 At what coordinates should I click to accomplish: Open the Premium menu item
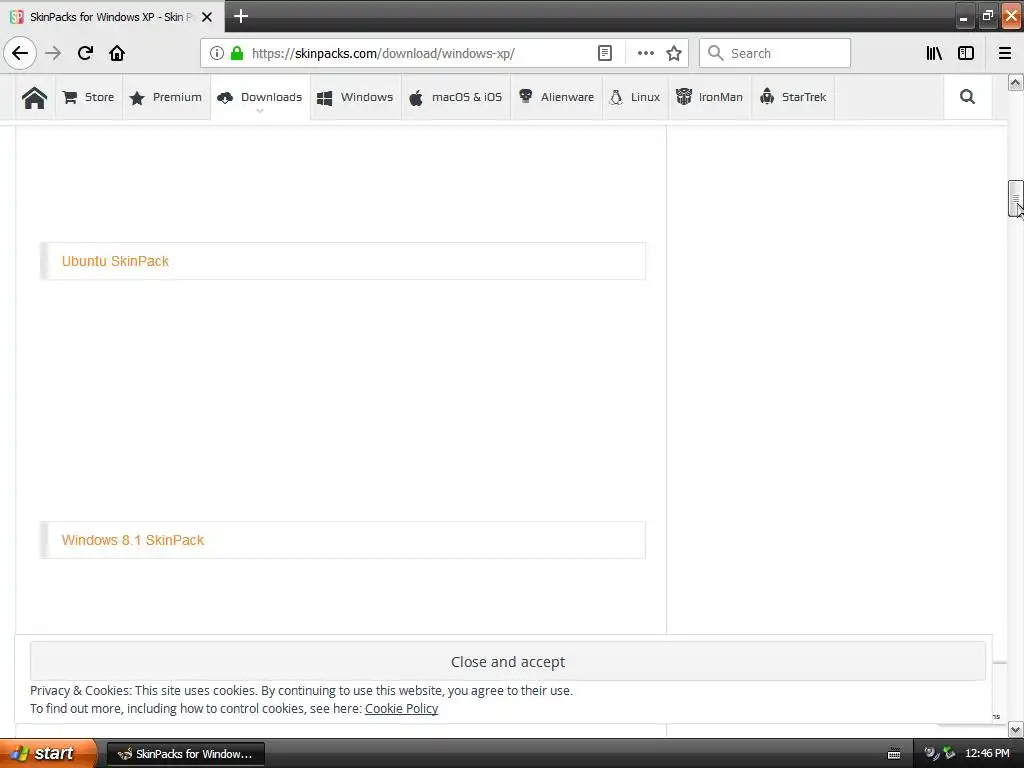(x=166, y=97)
